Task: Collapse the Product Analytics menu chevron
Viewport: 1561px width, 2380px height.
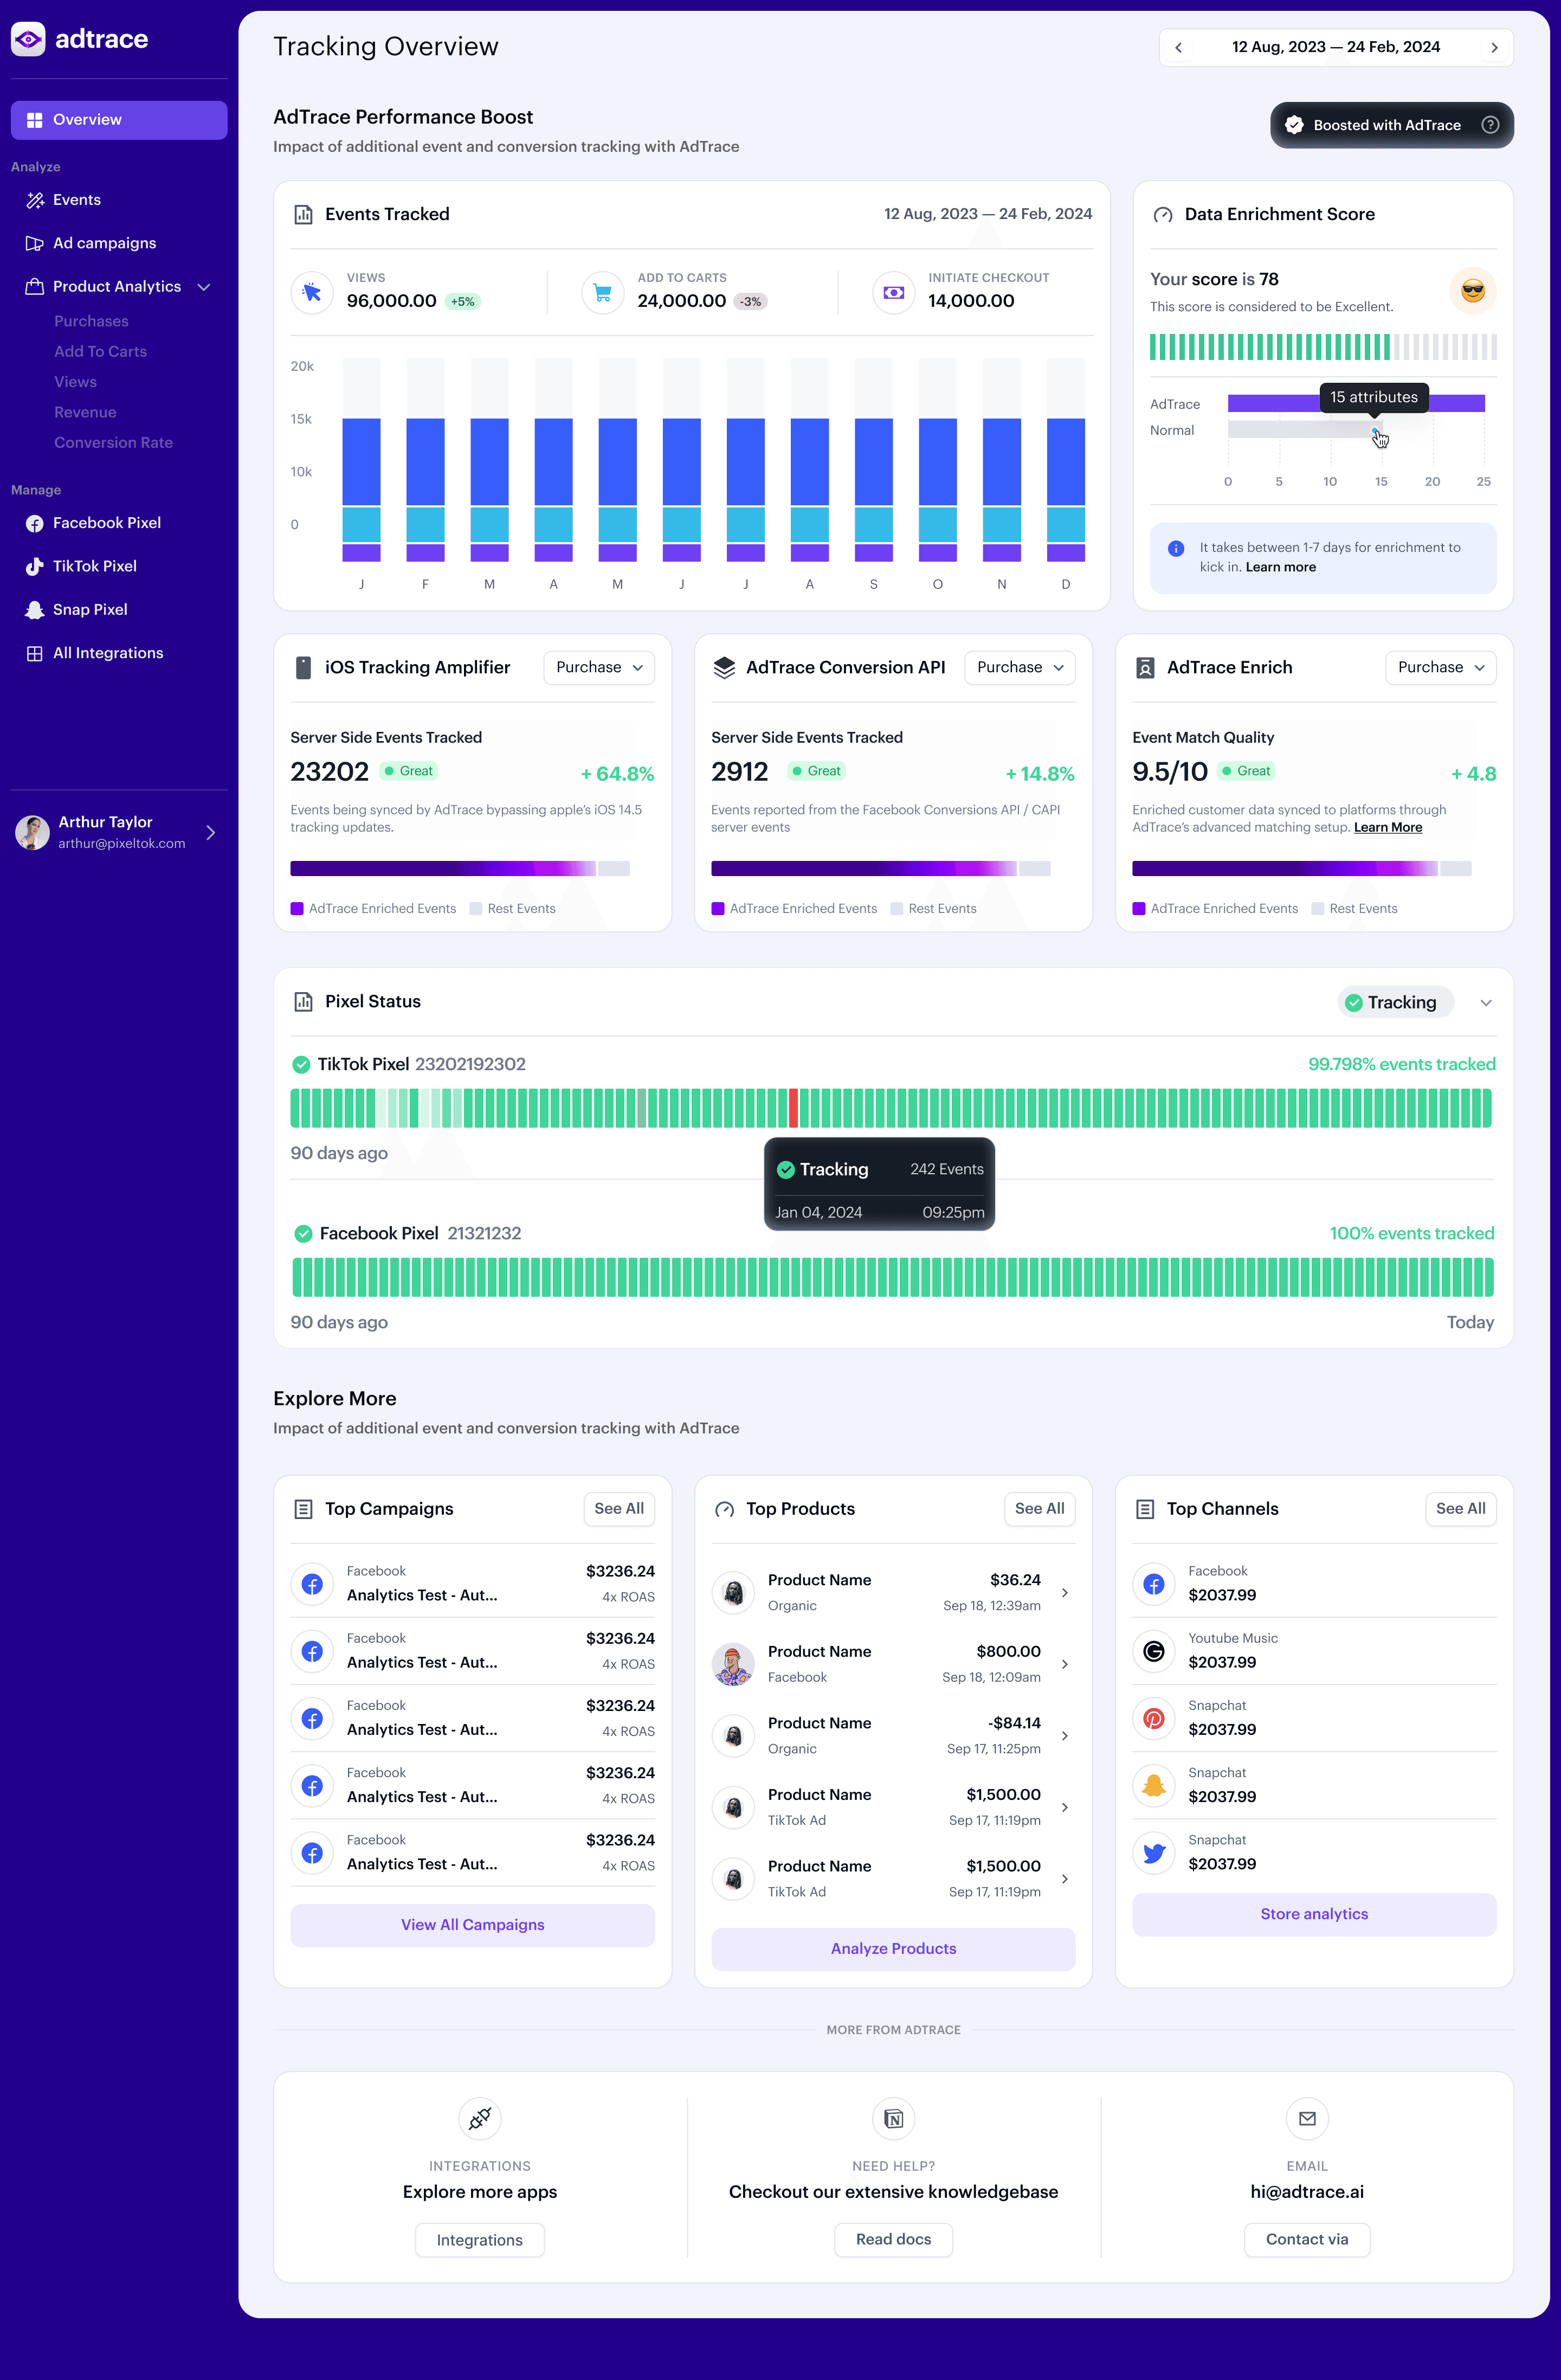Action: (x=204, y=287)
